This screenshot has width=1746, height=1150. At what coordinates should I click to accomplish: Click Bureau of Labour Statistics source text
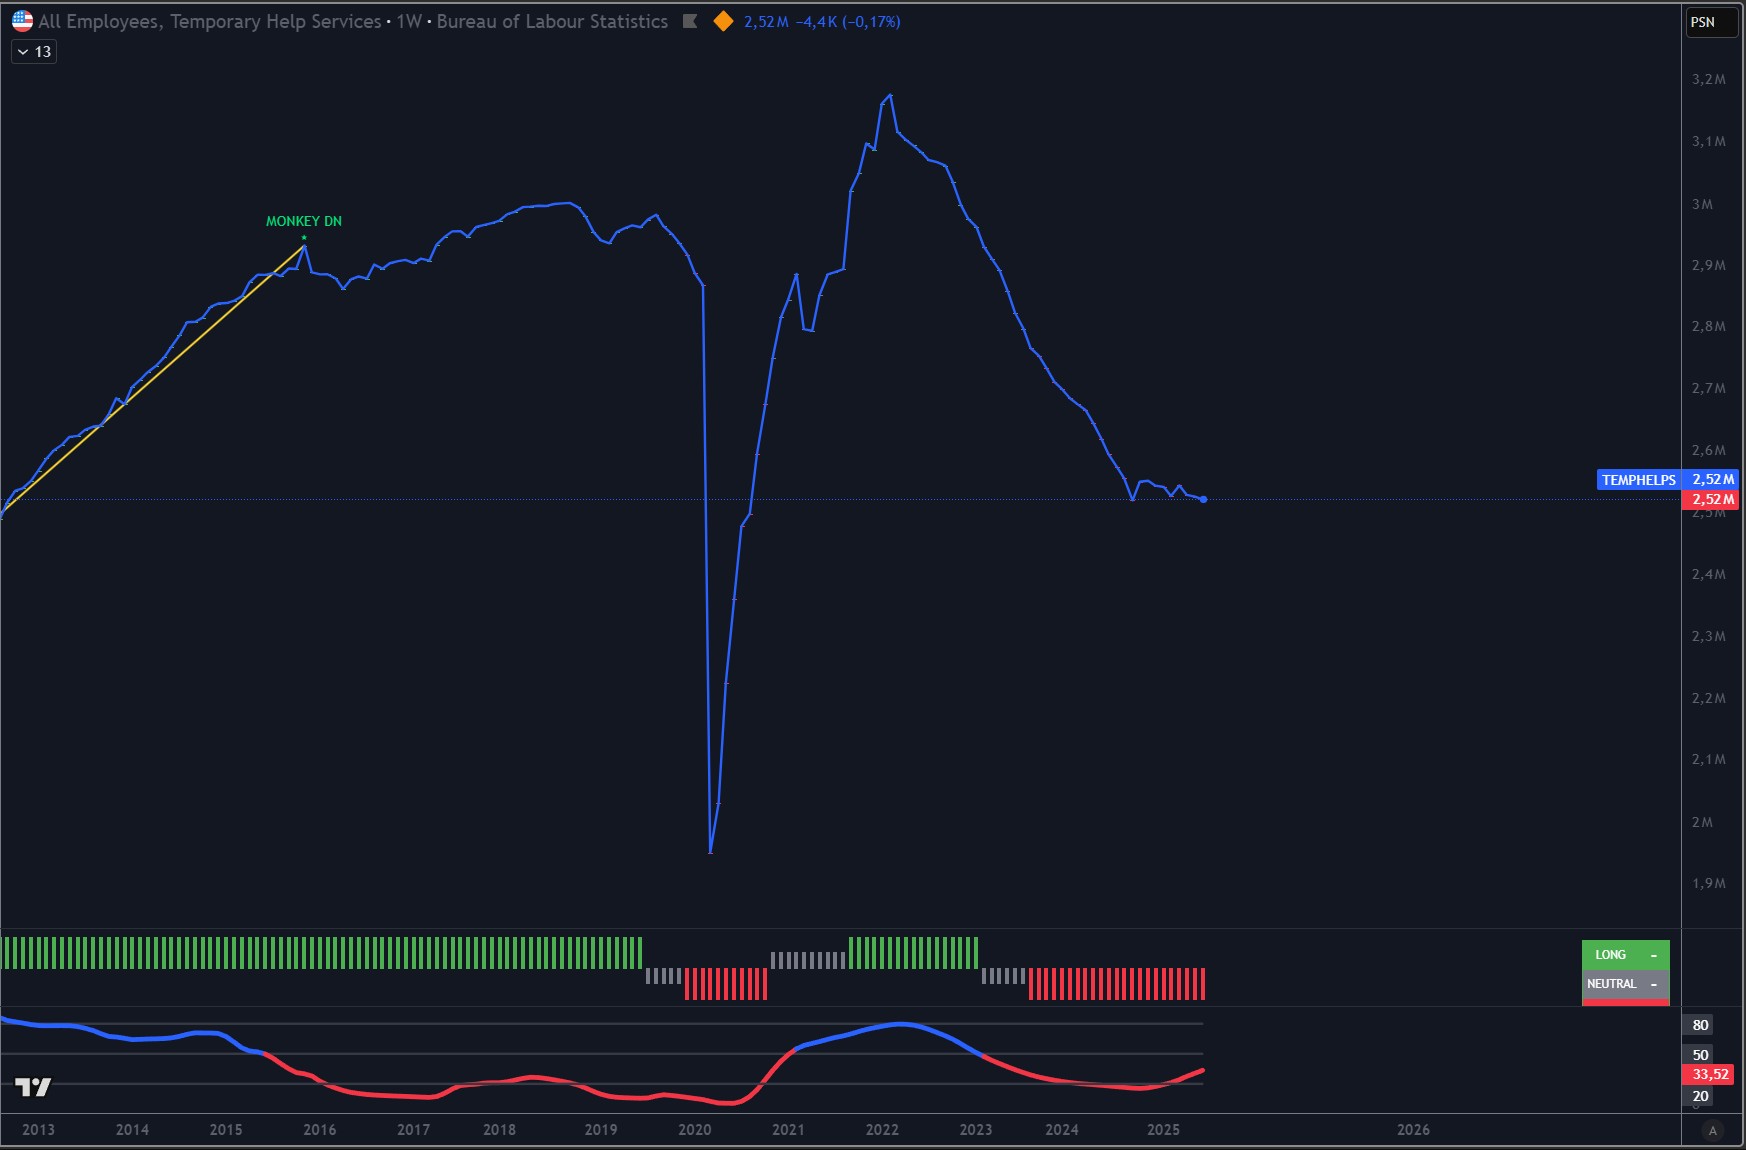tap(552, 21)
